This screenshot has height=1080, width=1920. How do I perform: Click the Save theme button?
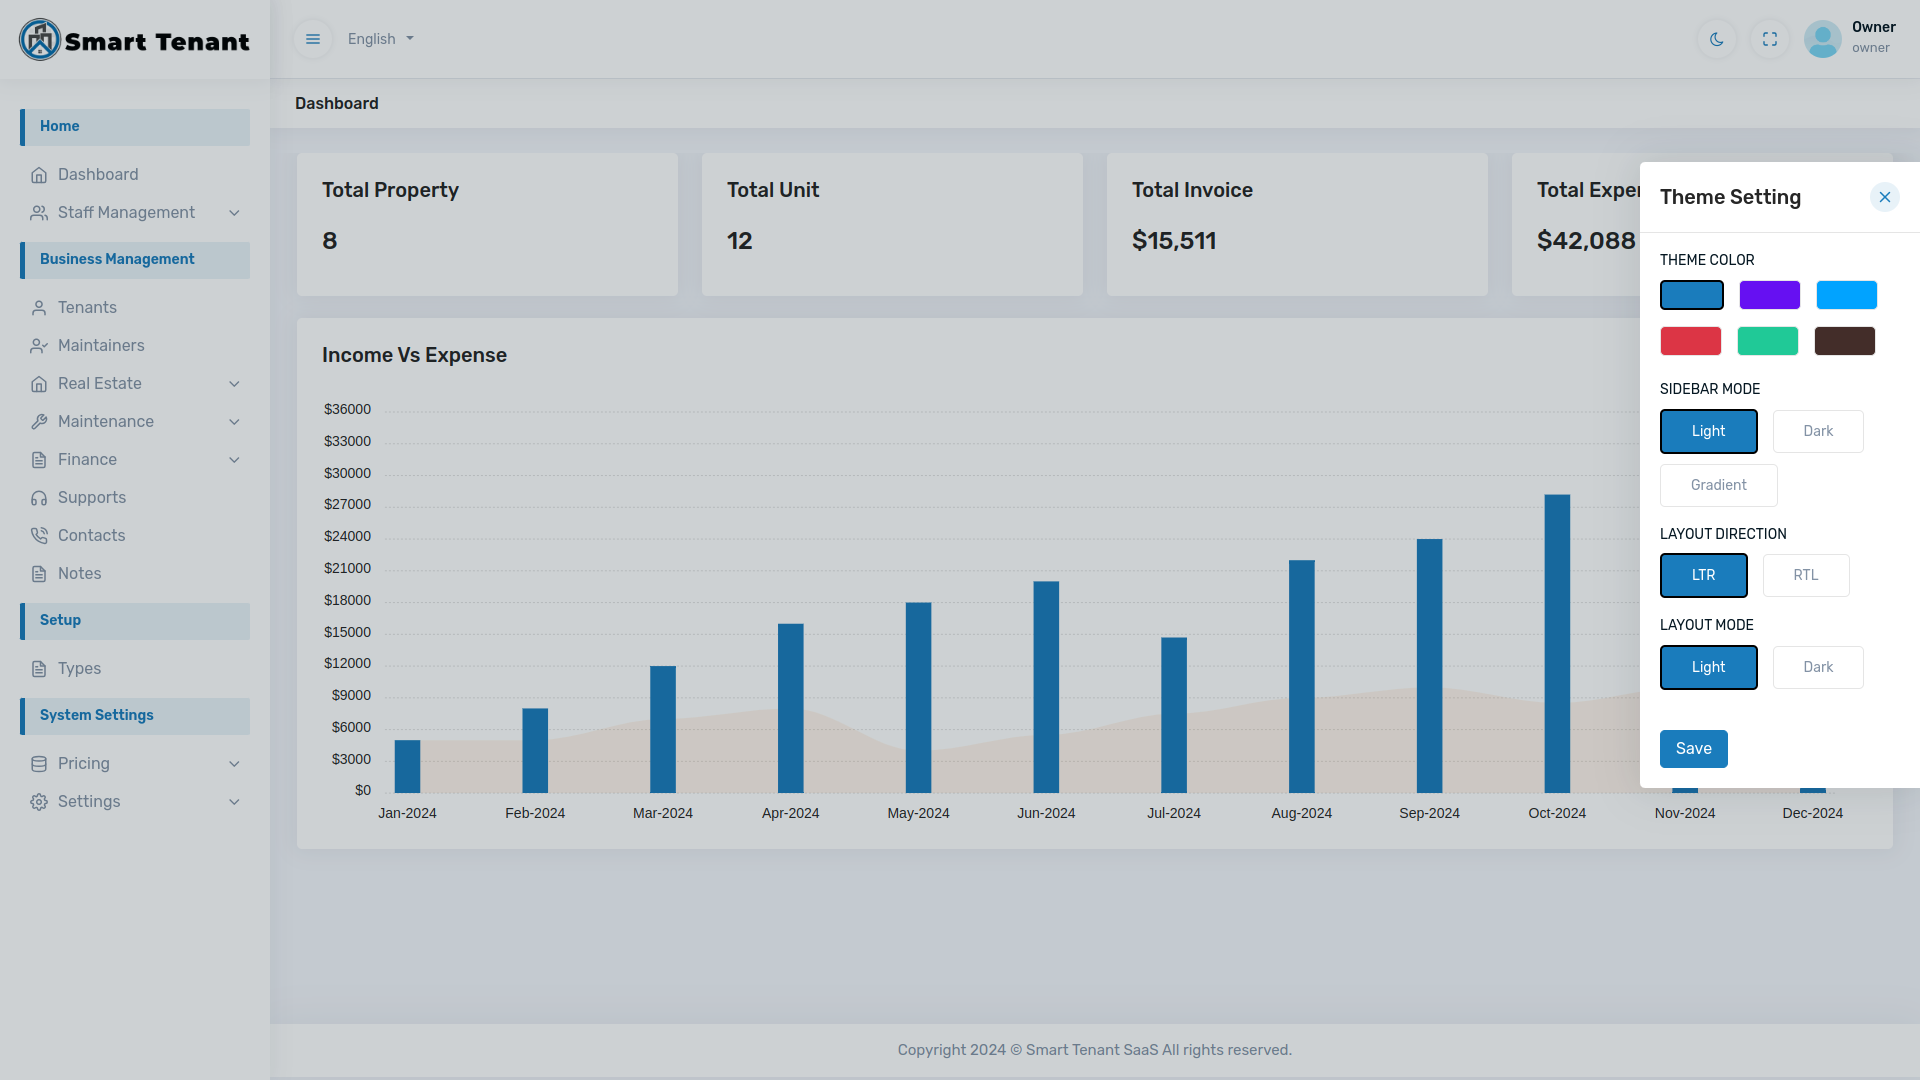[x=1693, y=749]
